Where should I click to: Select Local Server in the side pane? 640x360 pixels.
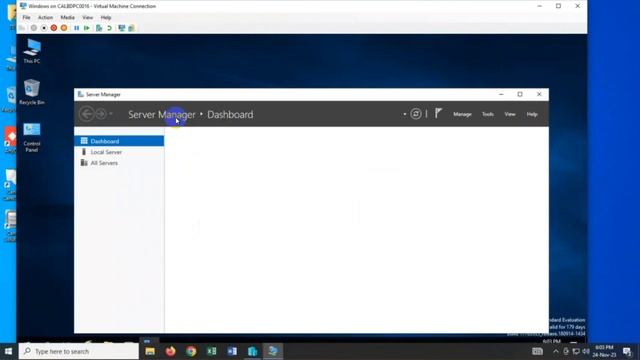(119, 152)
